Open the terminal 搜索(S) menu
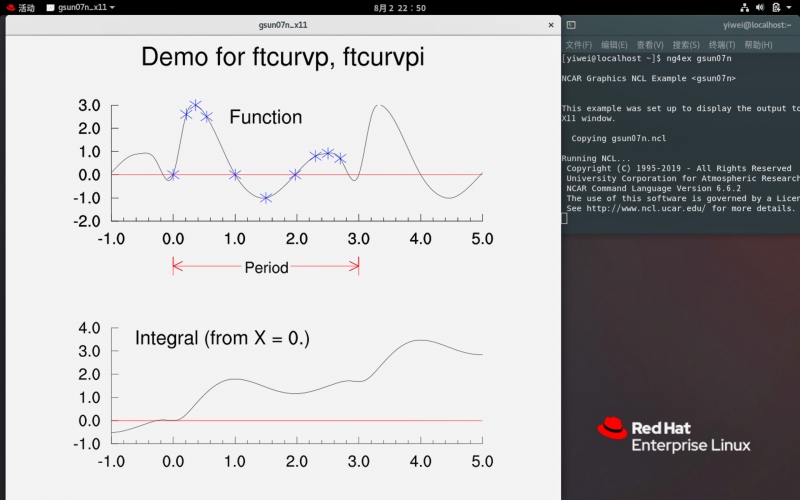This screenshot has width=800, height=500. pyautogui.click(x=686, y=45)
